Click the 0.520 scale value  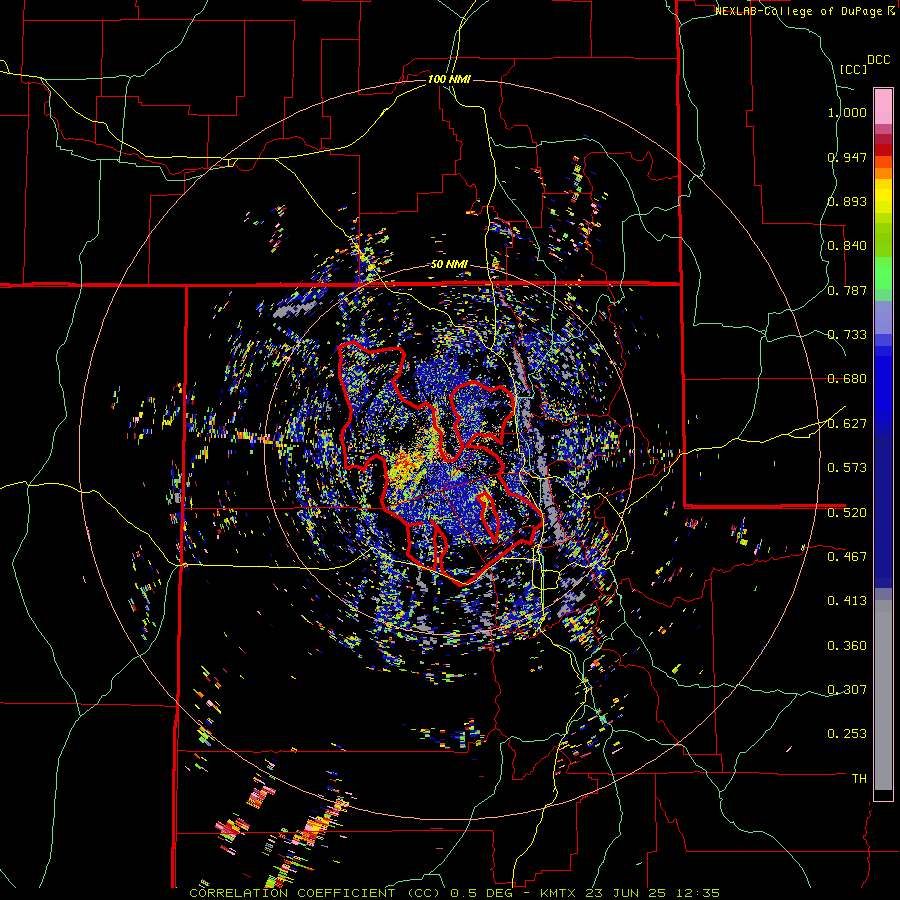pos(847,513)
